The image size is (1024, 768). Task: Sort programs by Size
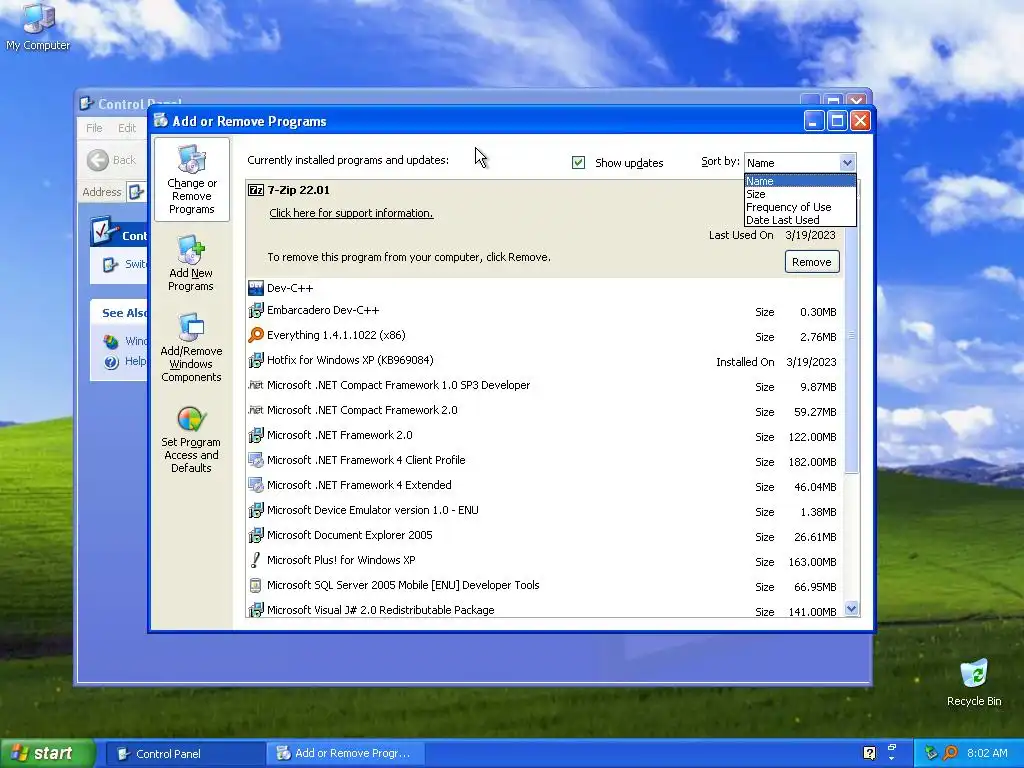(x=800, y=194)
